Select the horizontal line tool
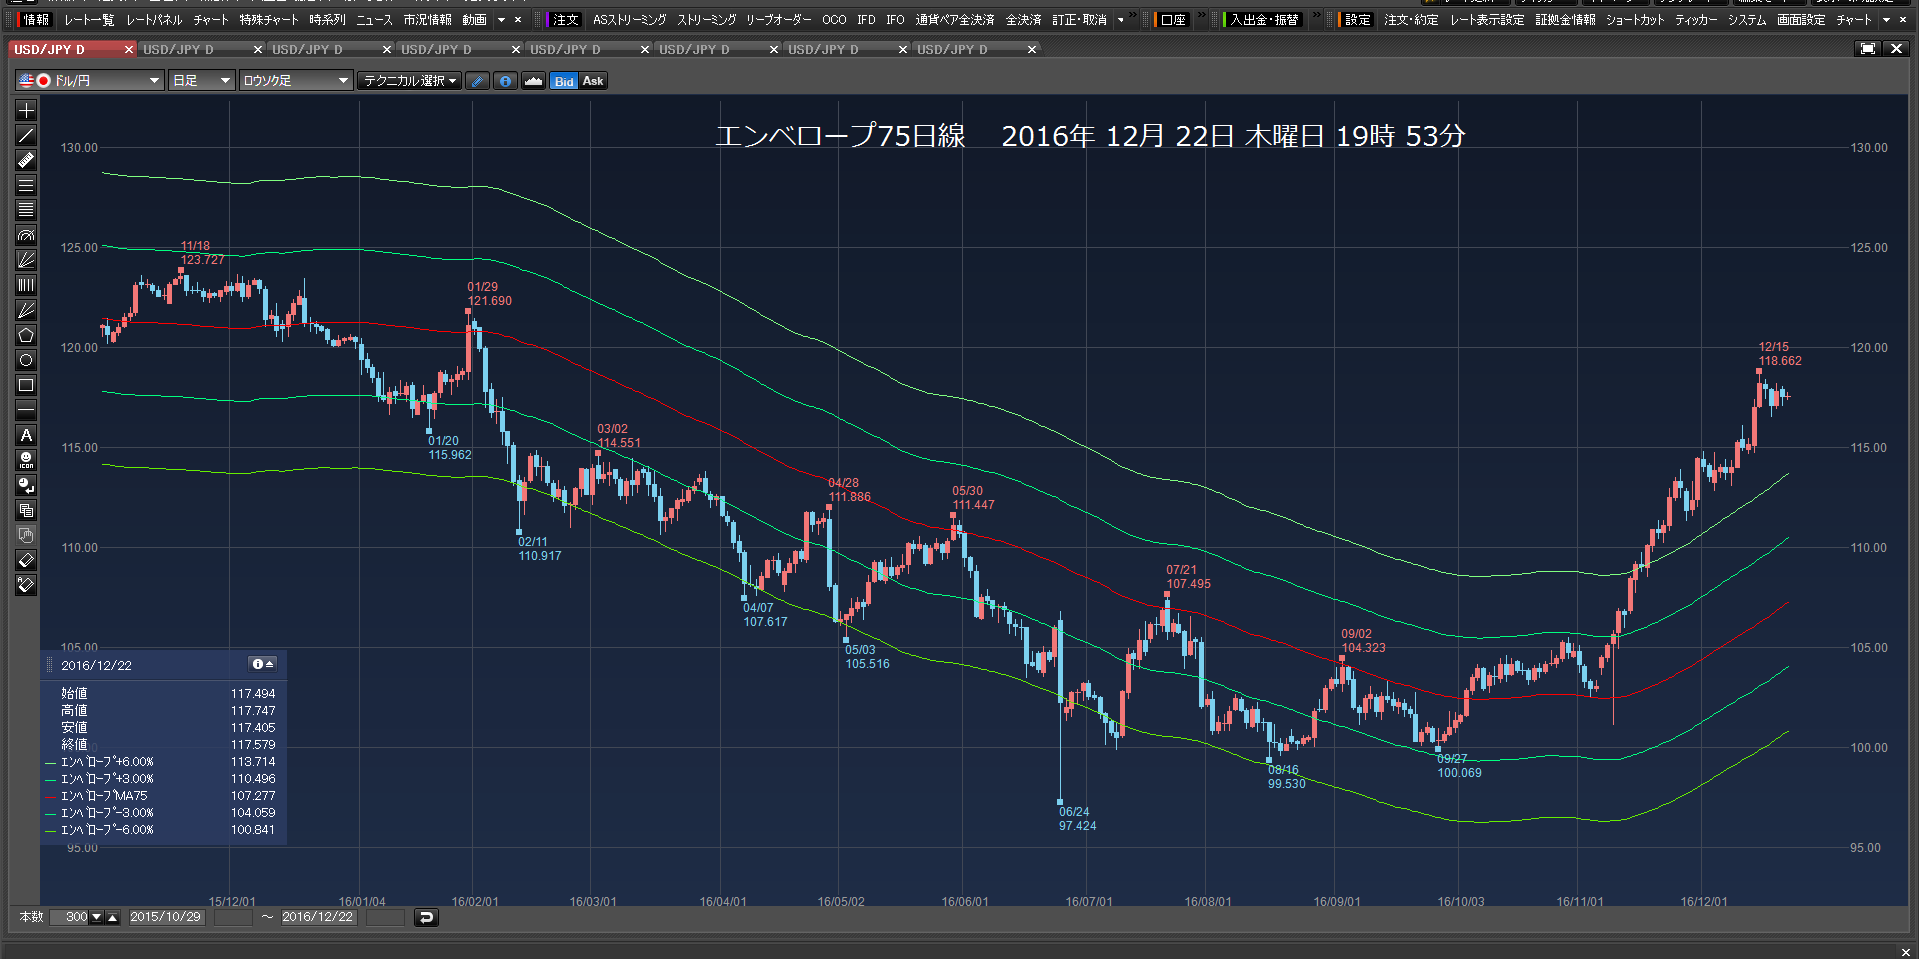 pos(26,410)
